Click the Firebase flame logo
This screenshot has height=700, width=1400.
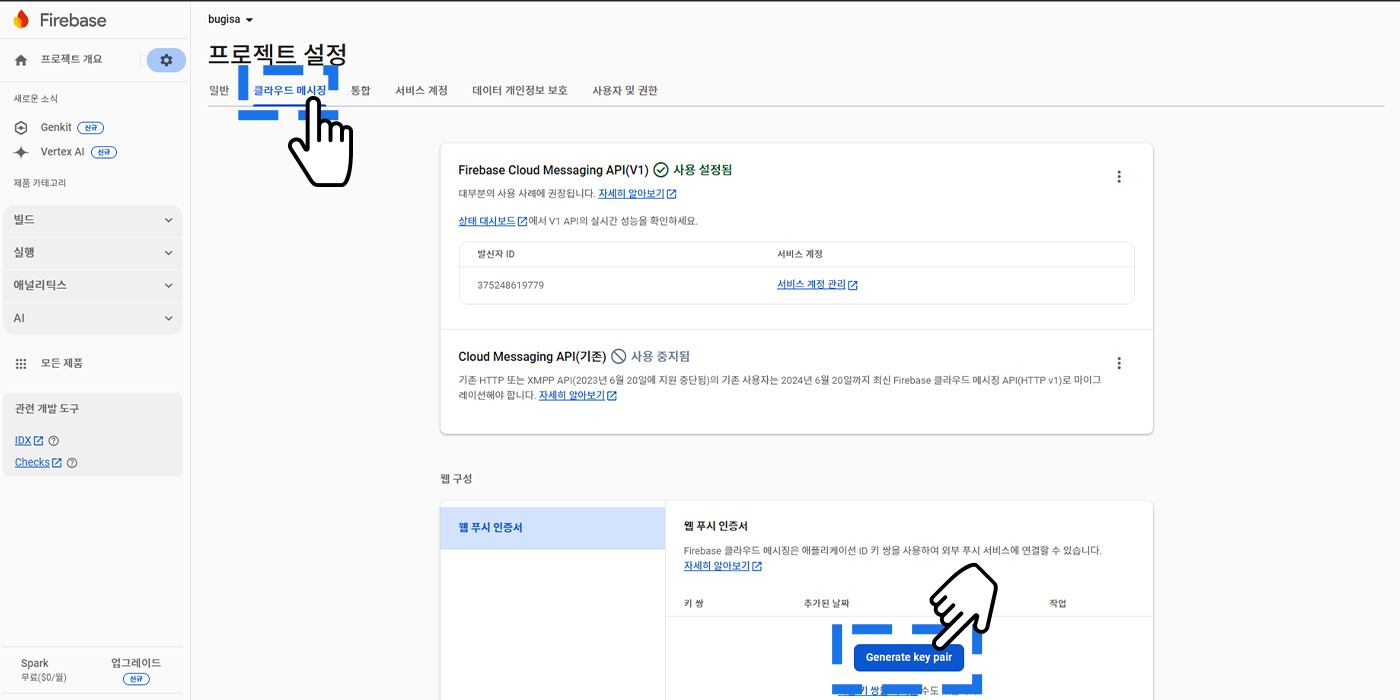coord(21,19)
